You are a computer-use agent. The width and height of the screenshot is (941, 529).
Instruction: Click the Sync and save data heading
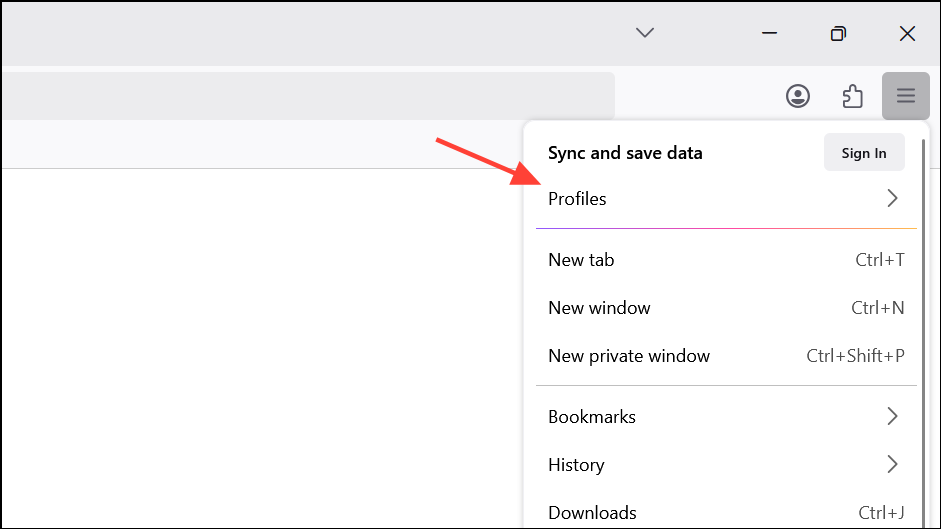click(625, 153)
